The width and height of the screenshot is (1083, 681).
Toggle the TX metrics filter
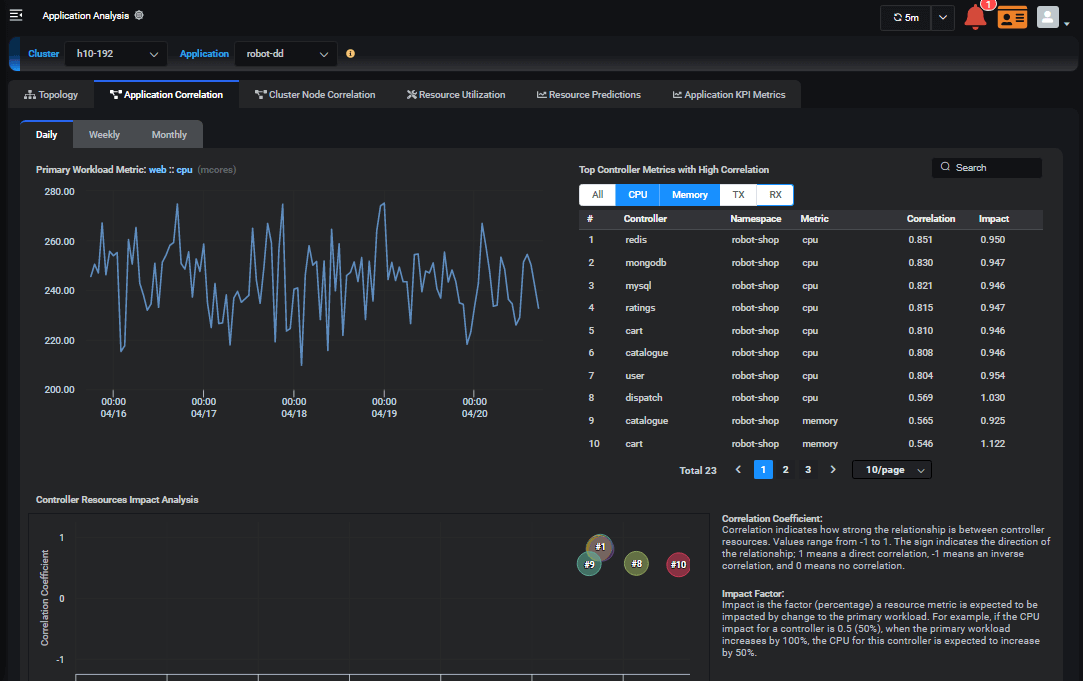tap(738, 195)
